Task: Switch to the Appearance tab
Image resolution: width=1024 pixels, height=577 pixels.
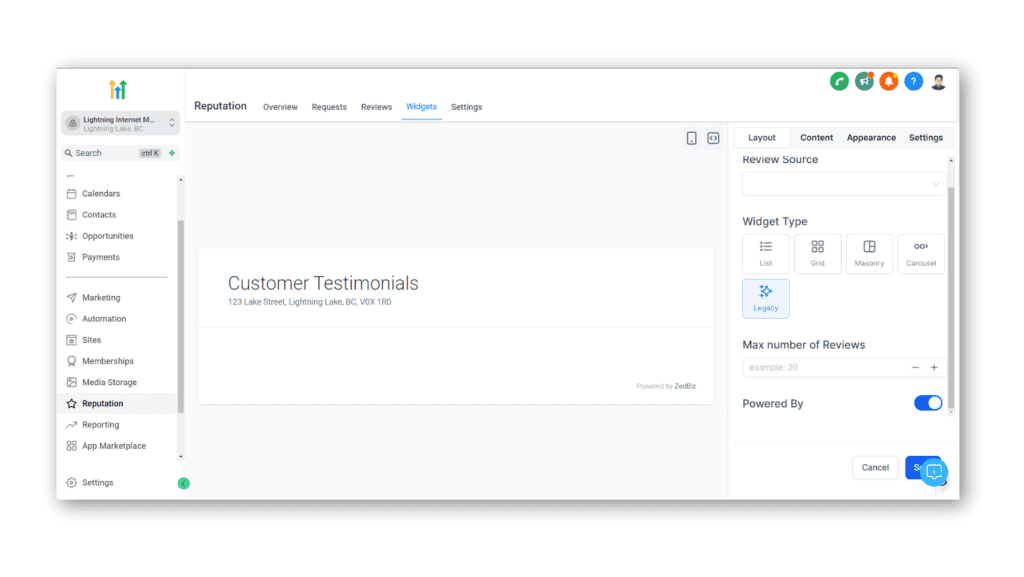Action: point(872,137)
